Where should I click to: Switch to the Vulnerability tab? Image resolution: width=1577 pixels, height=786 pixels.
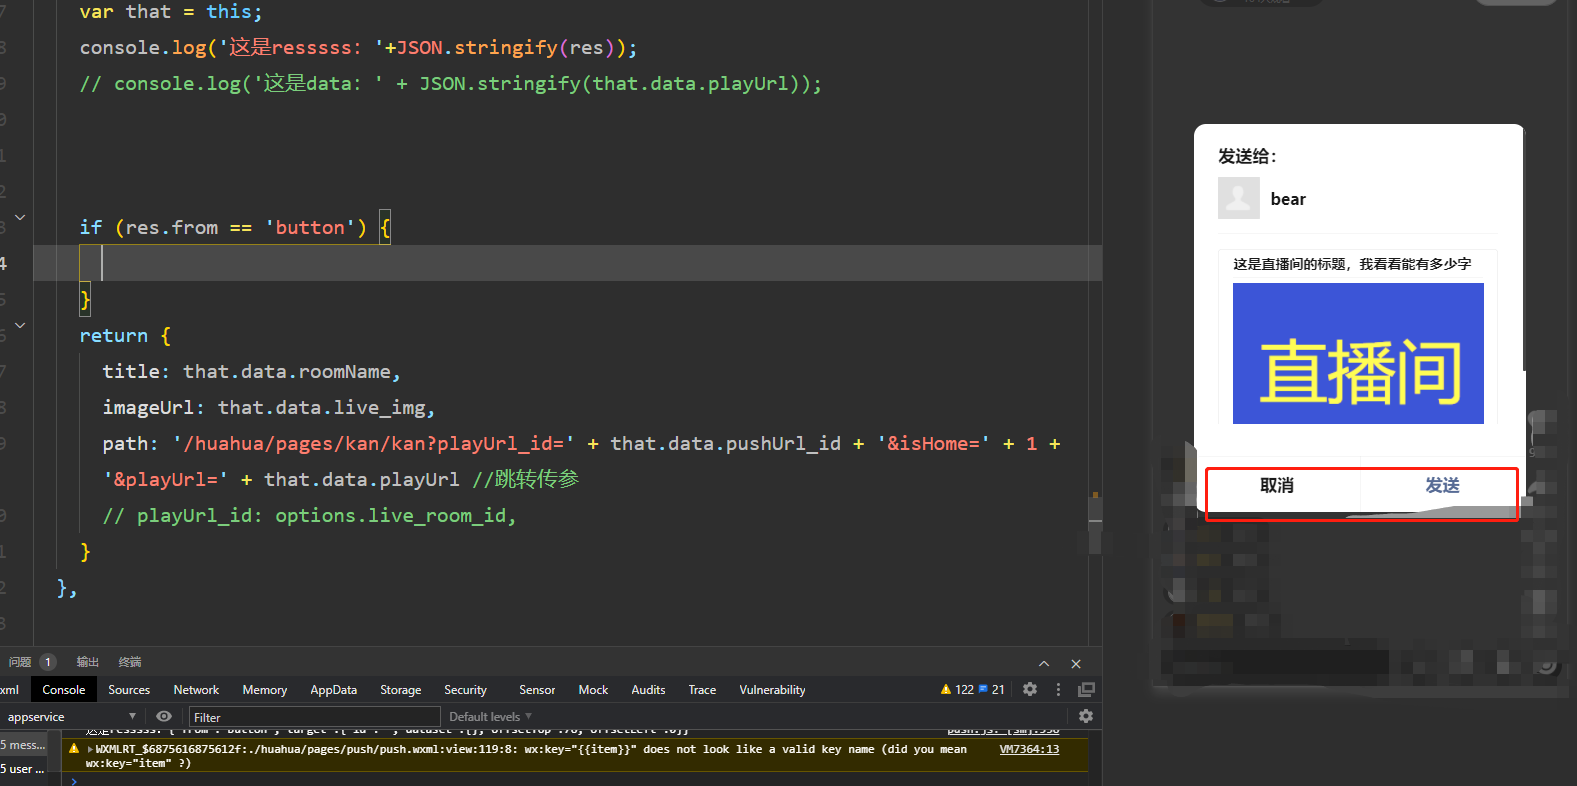coord(772,690)
